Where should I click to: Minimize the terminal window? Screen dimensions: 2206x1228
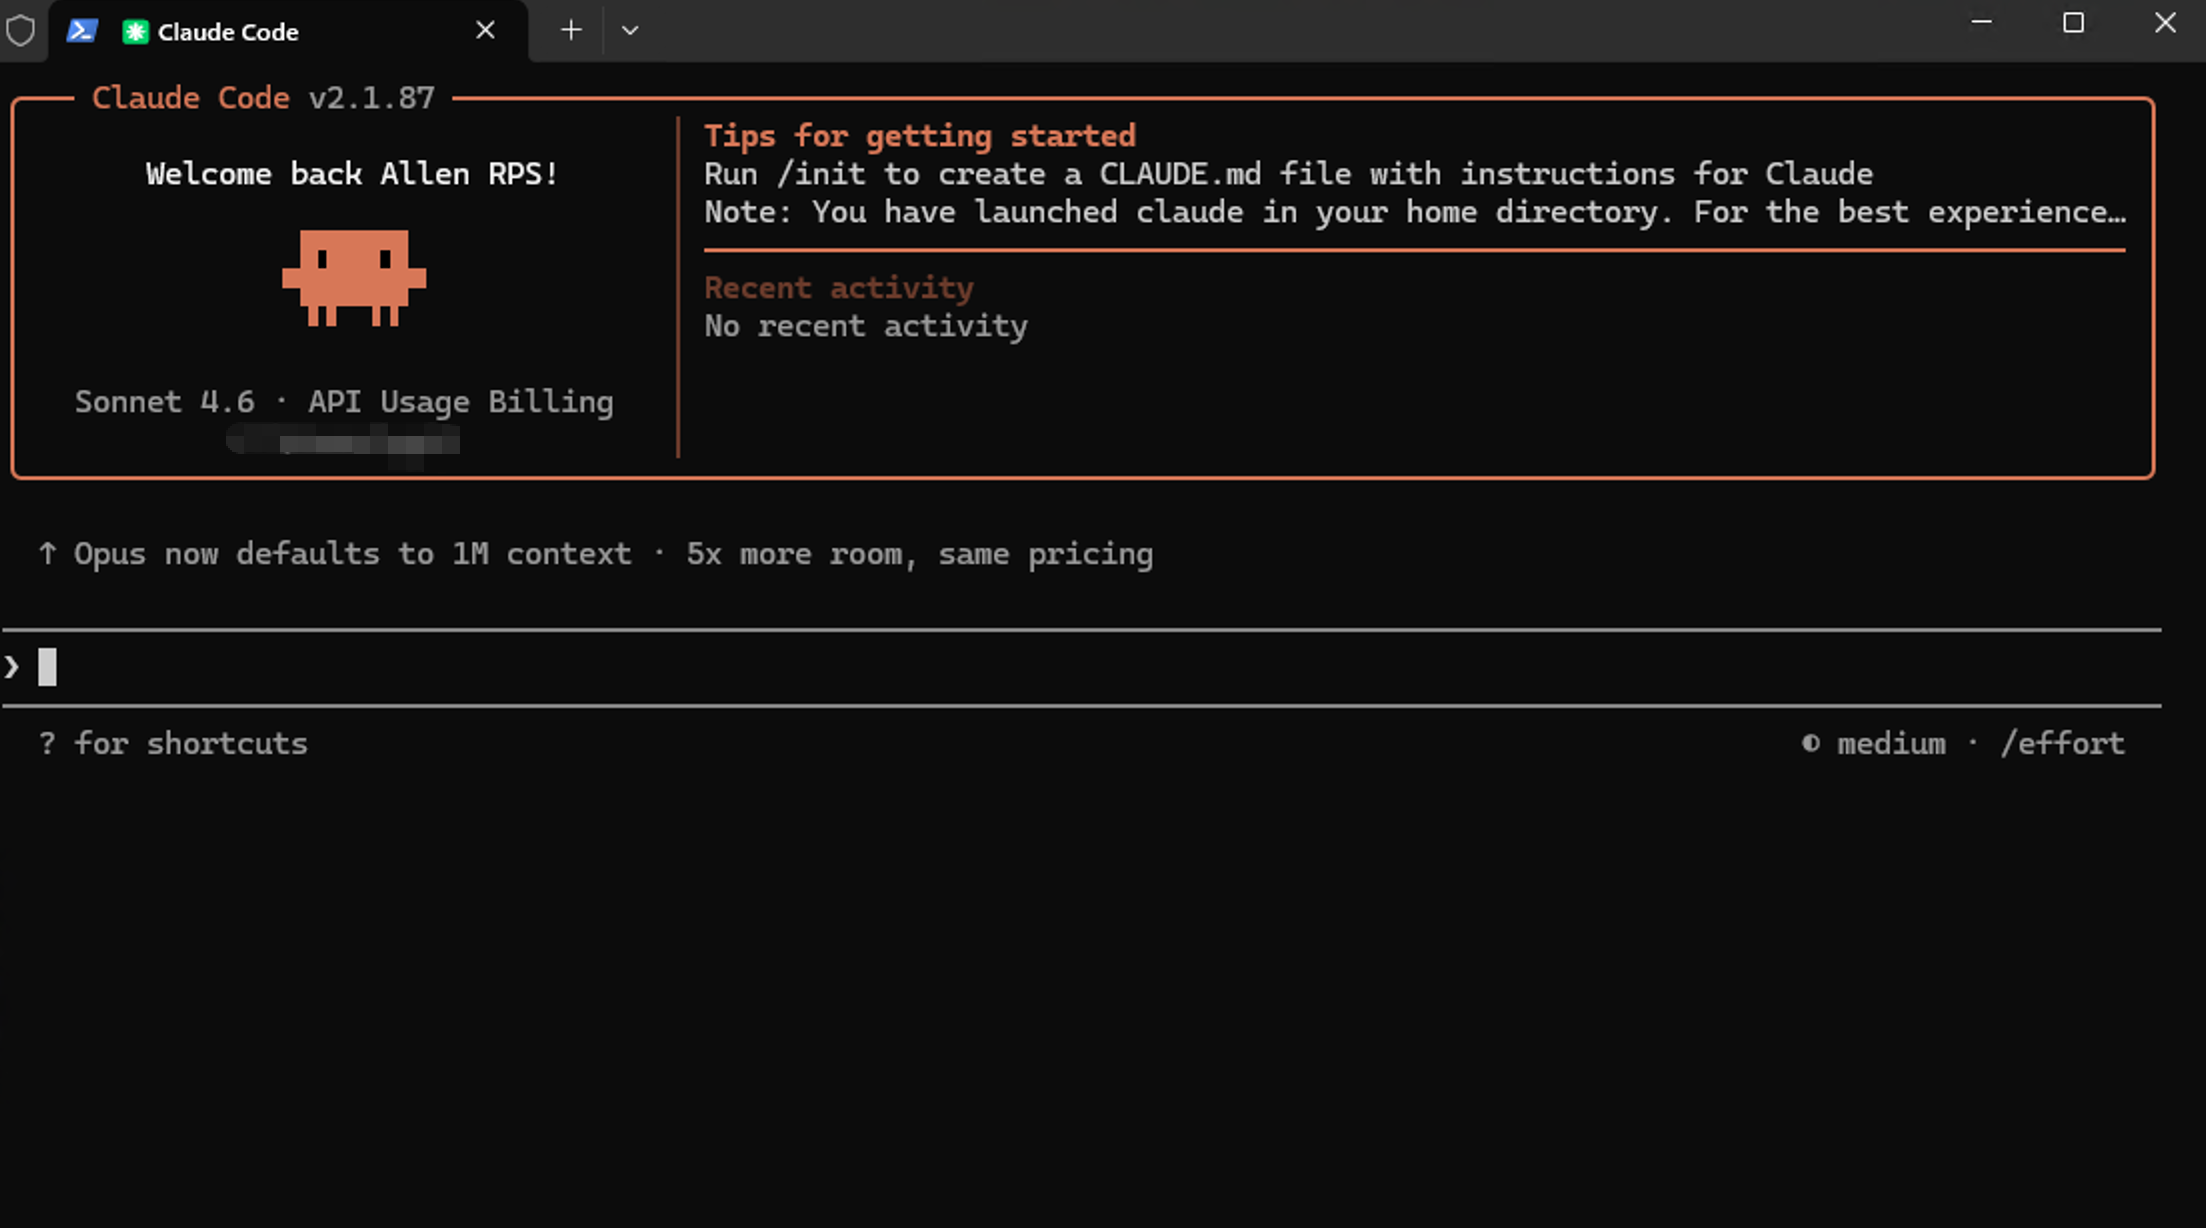(1981, 23)
